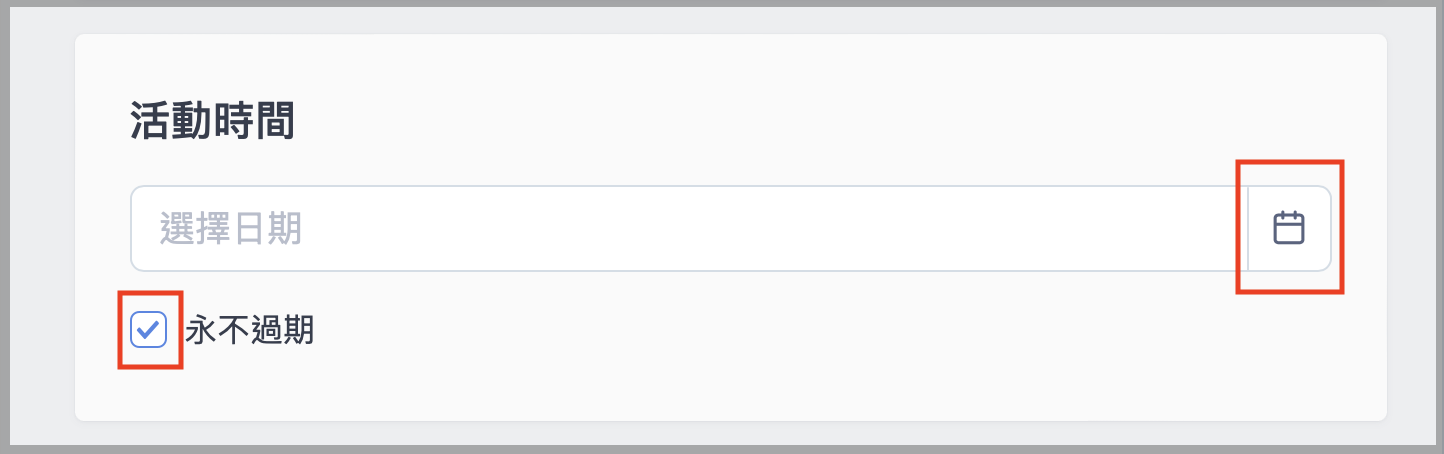Activate the activity time date field
Image resolution: width=1444 pixels, height=454 pixels.
(689, 229)
